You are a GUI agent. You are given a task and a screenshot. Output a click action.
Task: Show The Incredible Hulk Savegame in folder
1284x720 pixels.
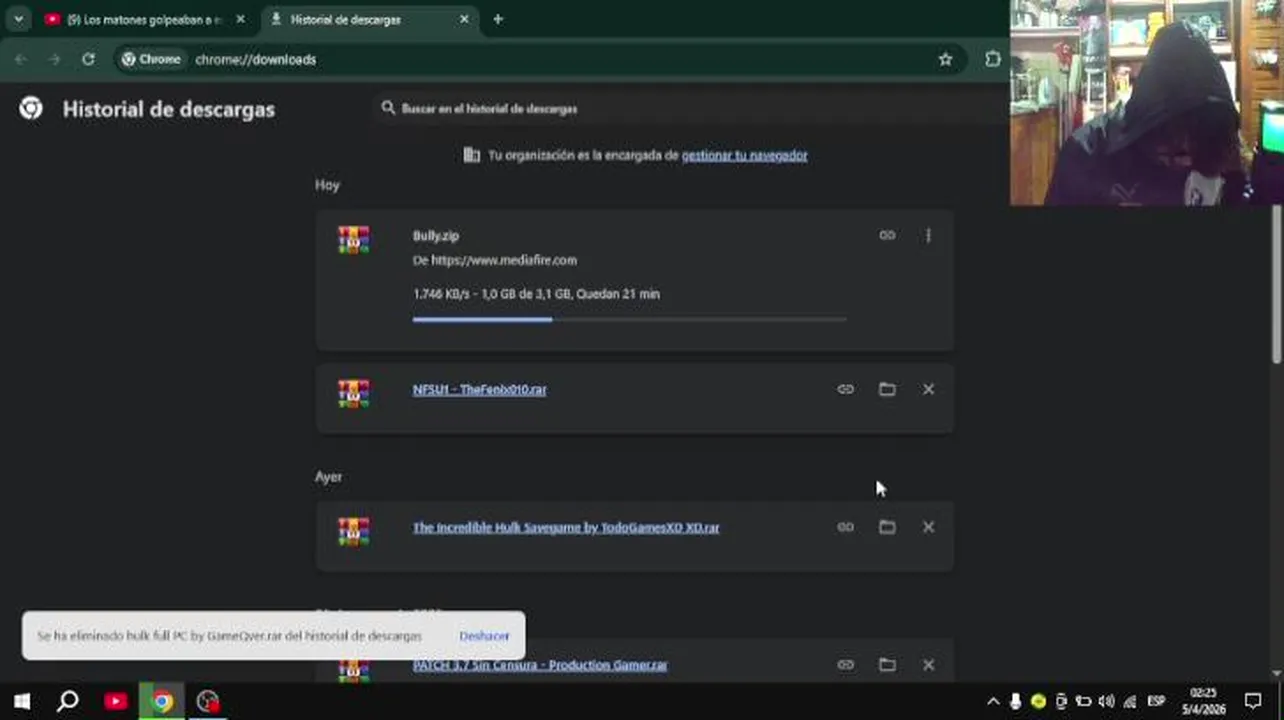tap(887, 527)
